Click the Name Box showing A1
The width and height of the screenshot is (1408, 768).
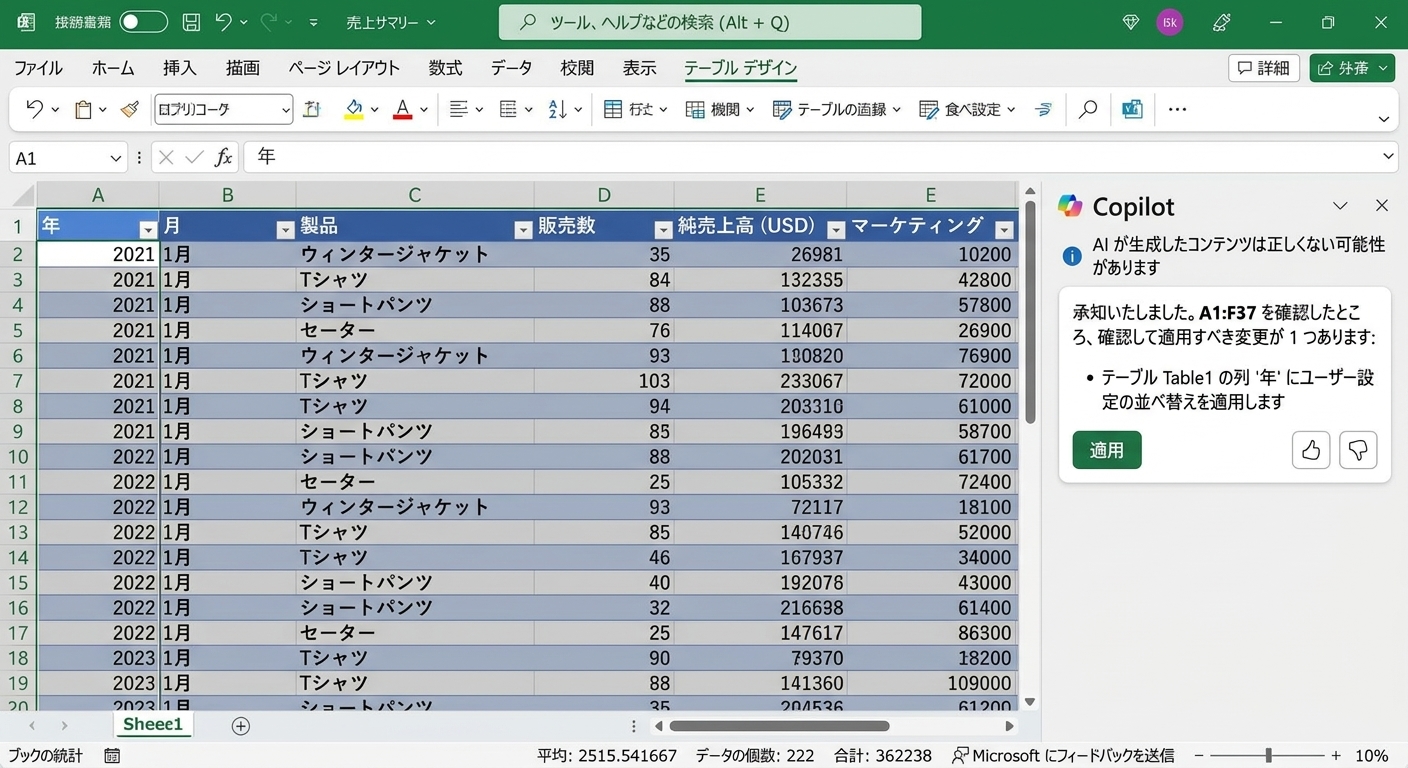click(68, 158)
